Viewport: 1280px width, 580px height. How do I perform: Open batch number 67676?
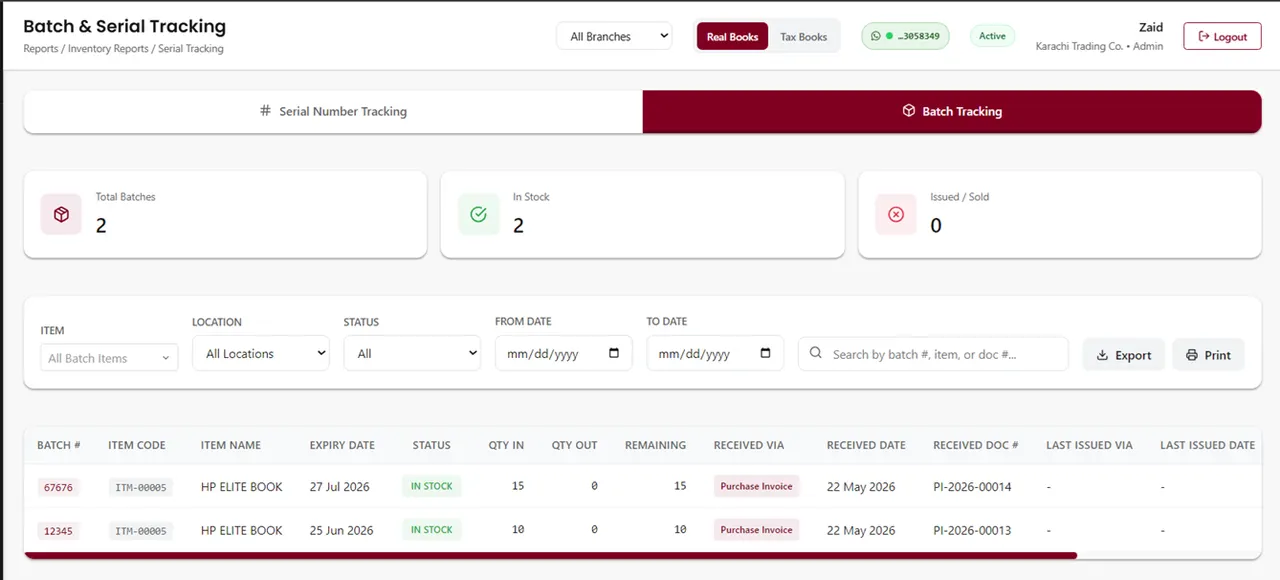(x=56, y=487)
